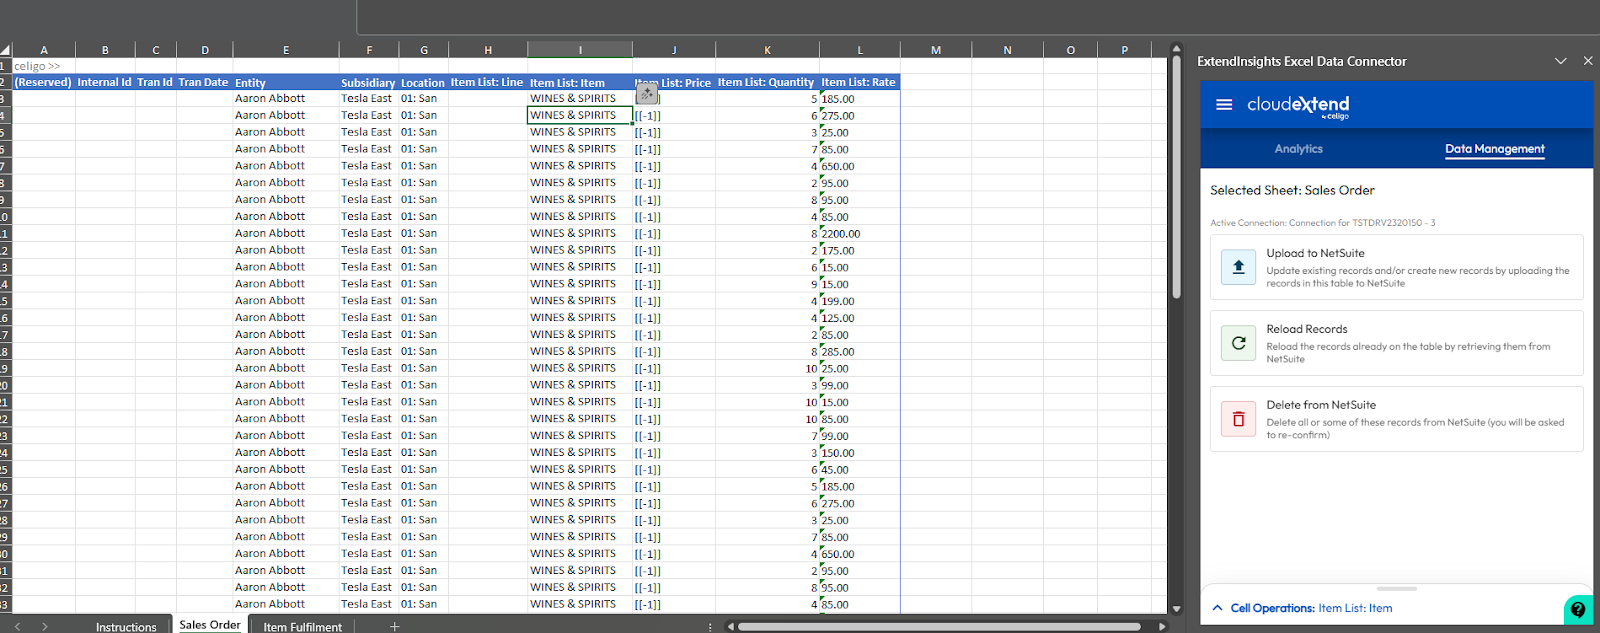
Task: Open the CloudExtend hamburger menu
Action: pyautogui.click(x=1224, y=105)
